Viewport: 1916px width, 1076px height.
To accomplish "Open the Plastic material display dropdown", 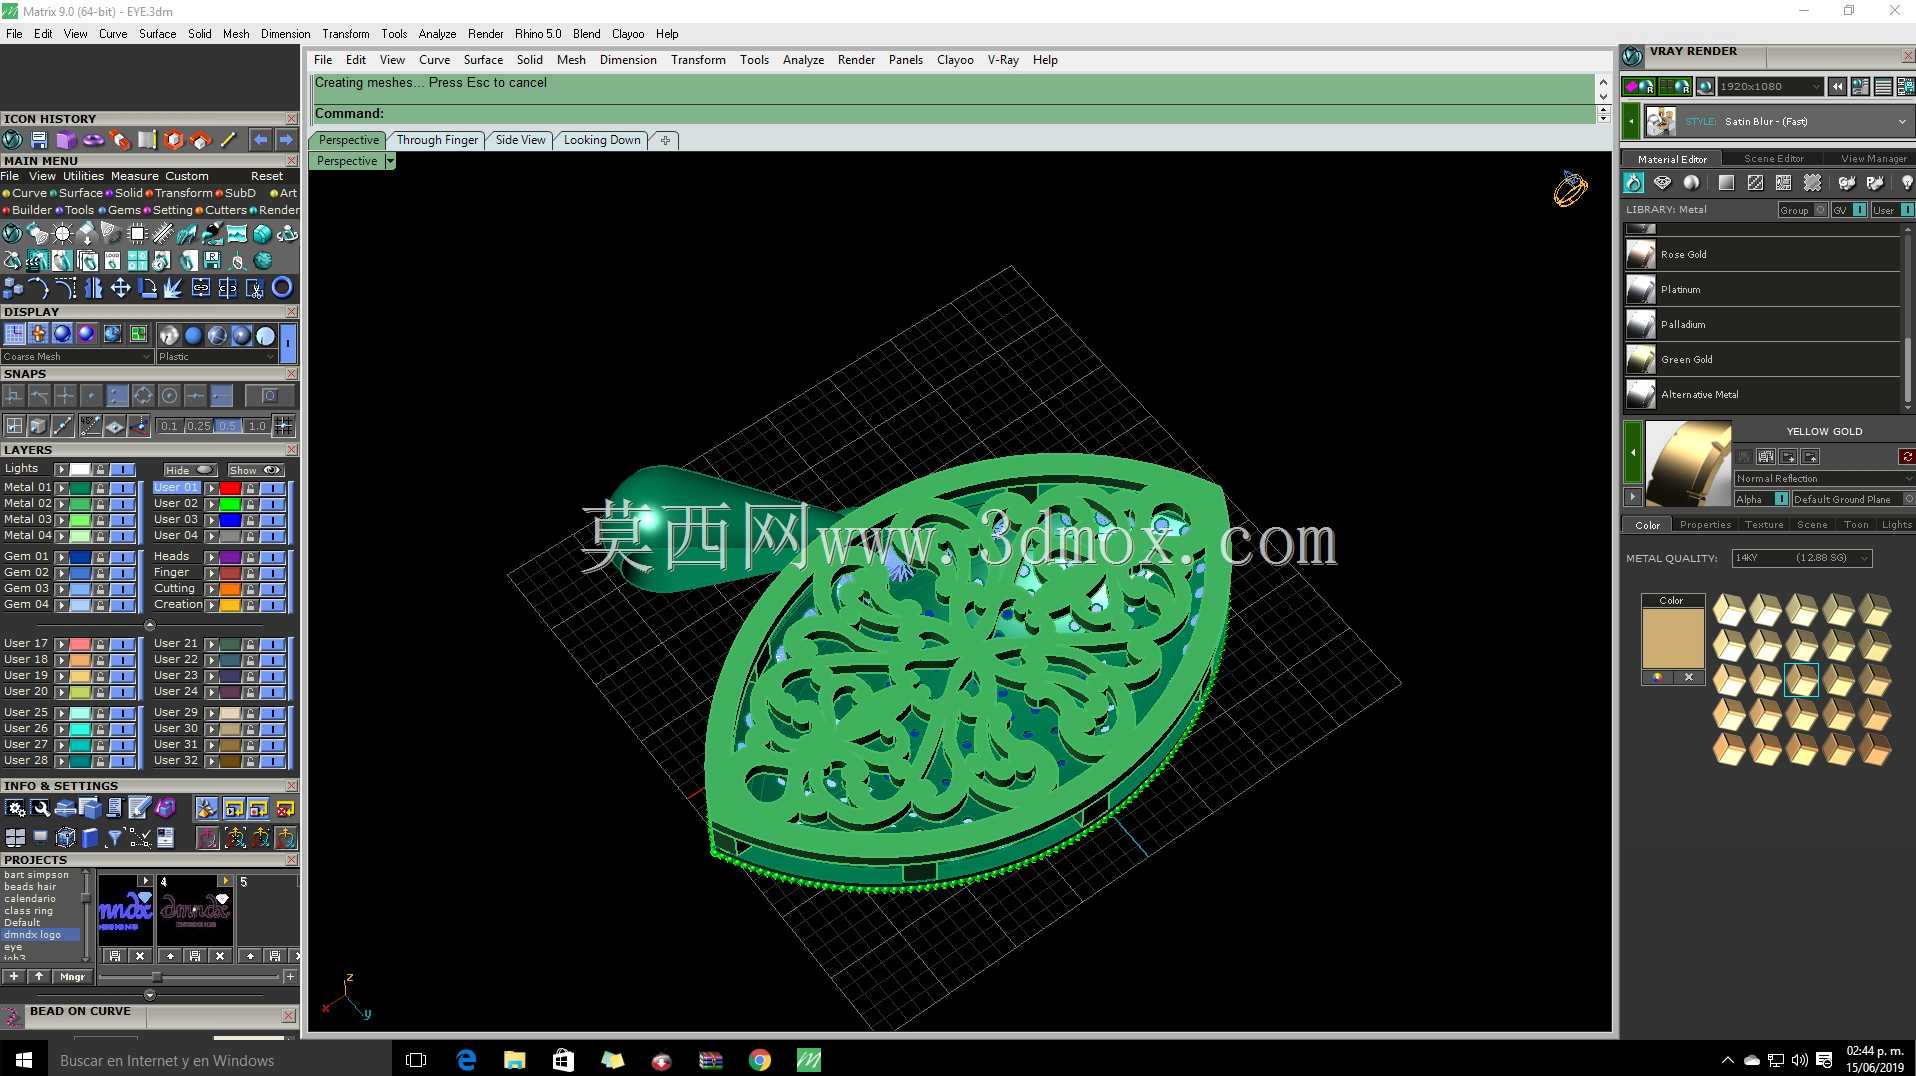I will (216, 357).
